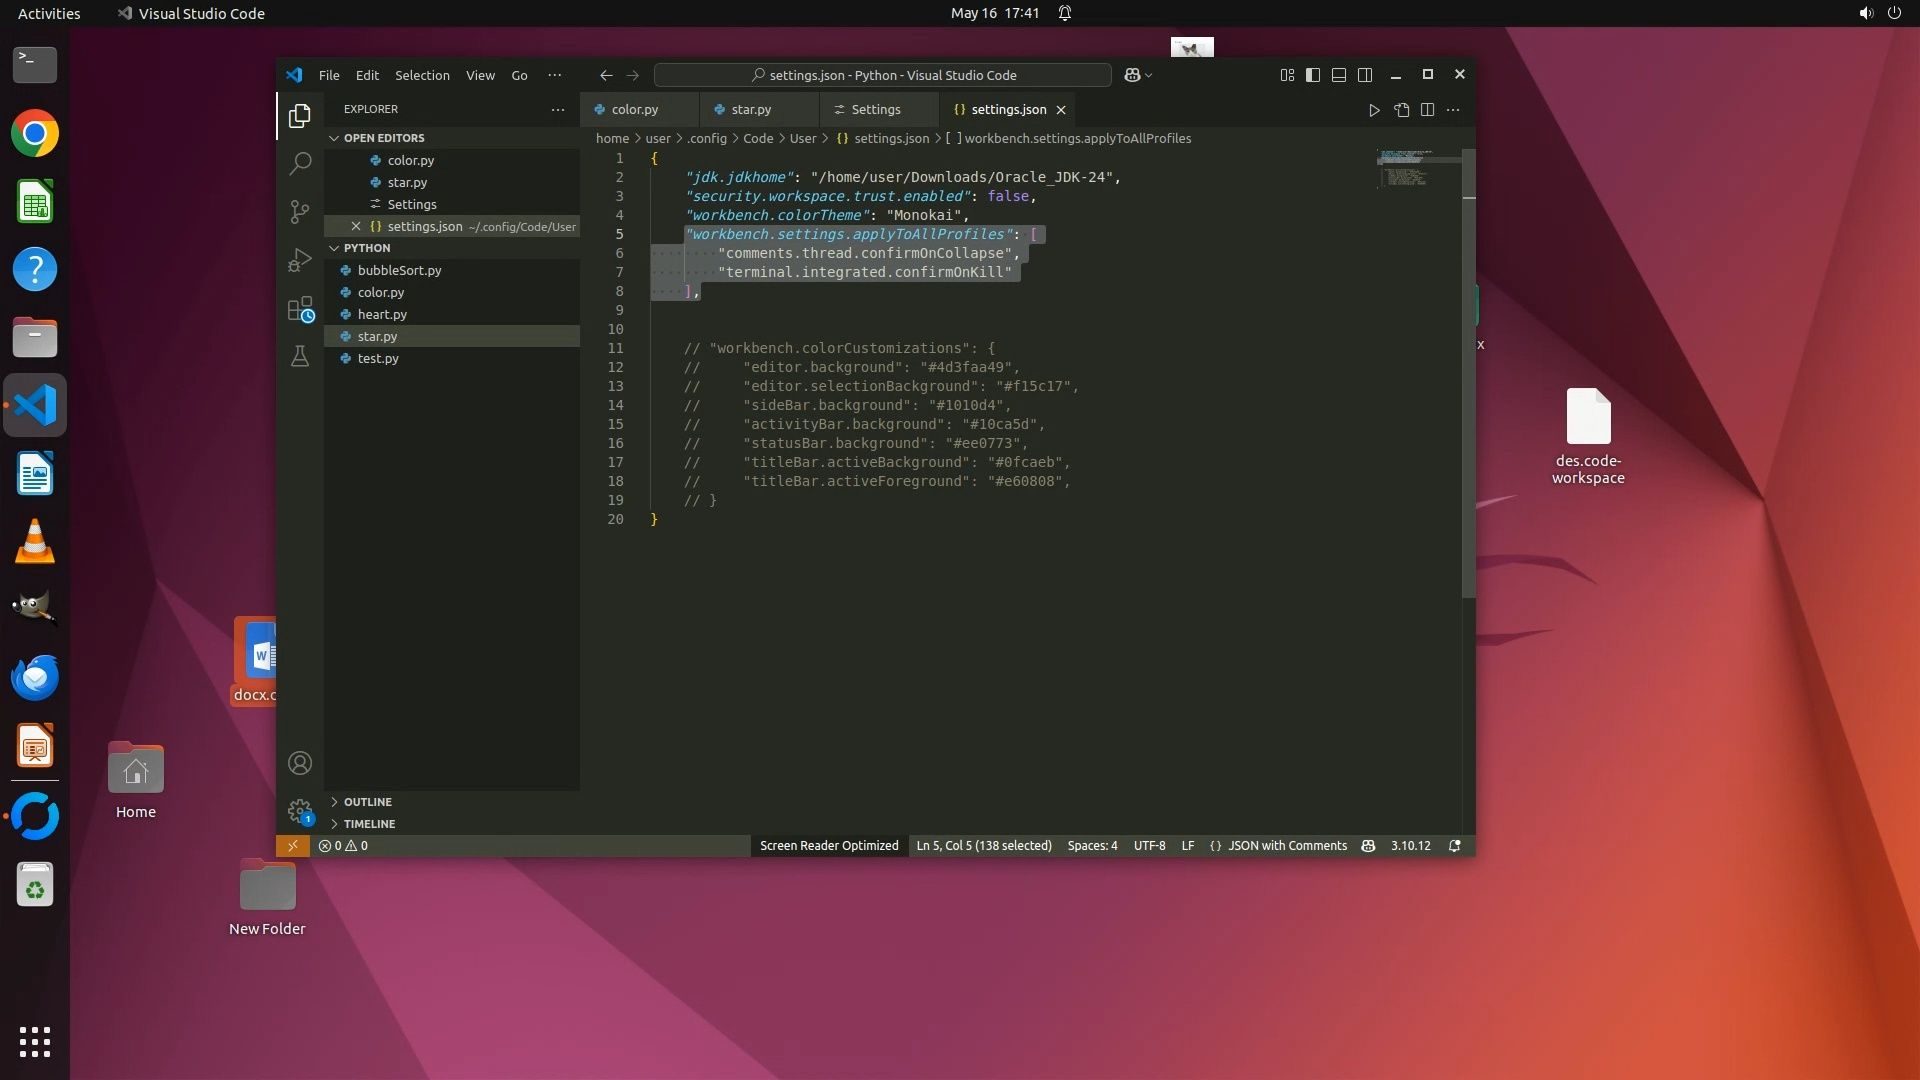Open the Run and Debug view
Screen dimensions: 1920x1080
pos(300,260)
